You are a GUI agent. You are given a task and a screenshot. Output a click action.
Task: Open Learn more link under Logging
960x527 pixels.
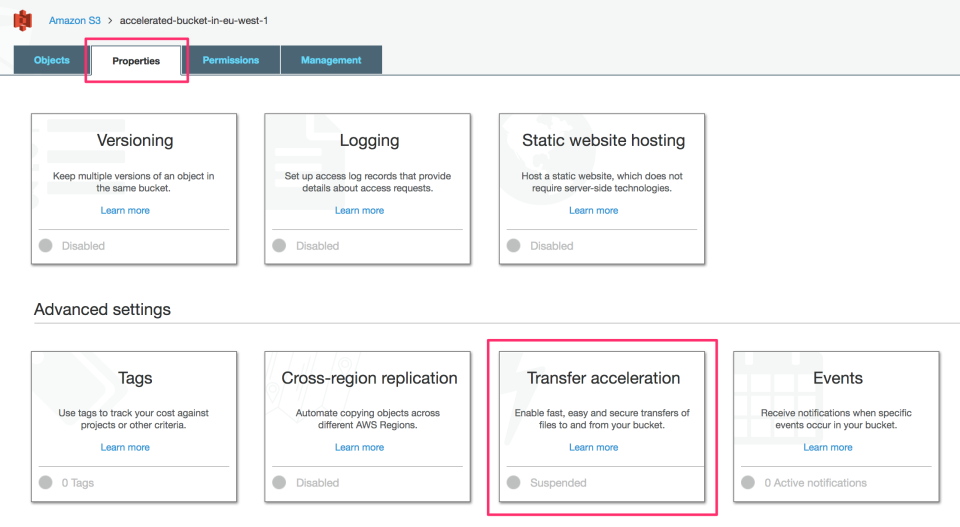click(x=359, y=211)
